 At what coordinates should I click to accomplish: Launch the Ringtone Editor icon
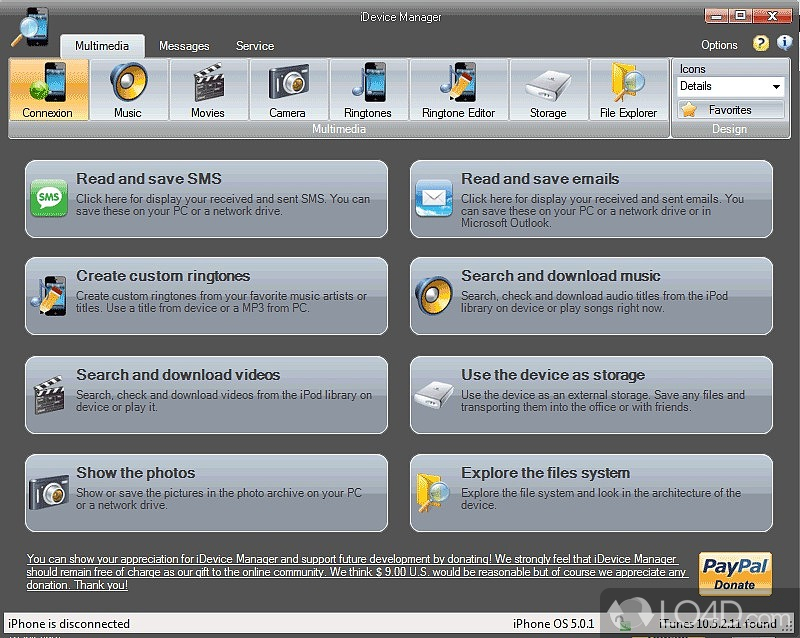458,90
